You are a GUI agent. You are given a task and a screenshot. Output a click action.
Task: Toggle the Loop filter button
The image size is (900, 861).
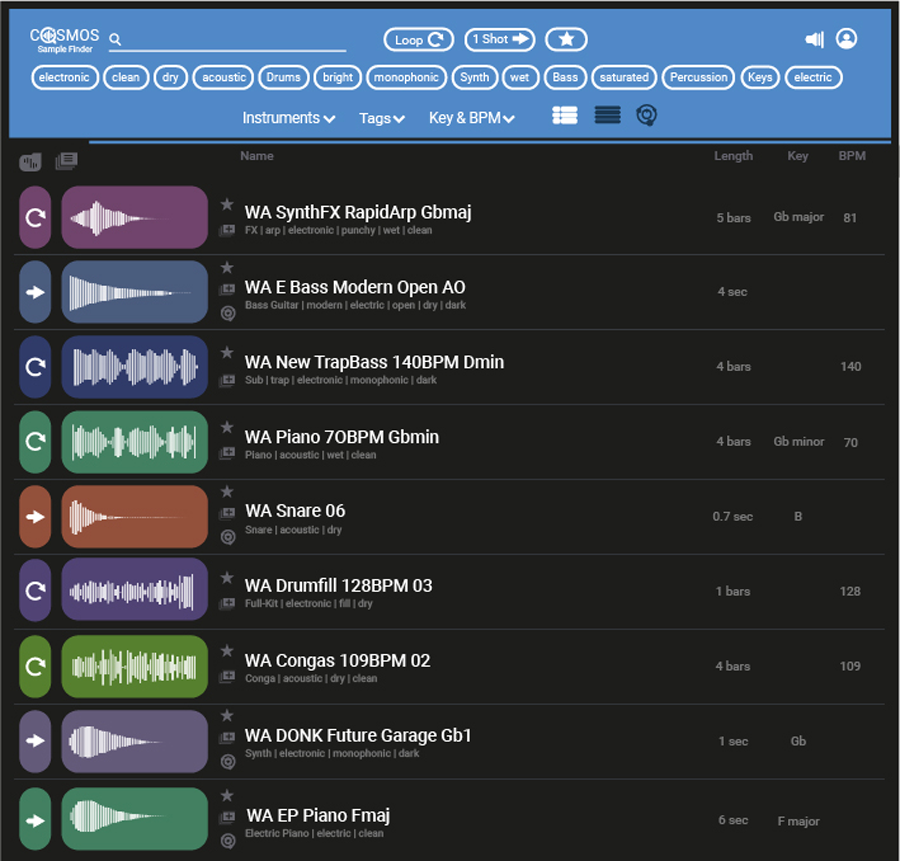tap(419, 40)
